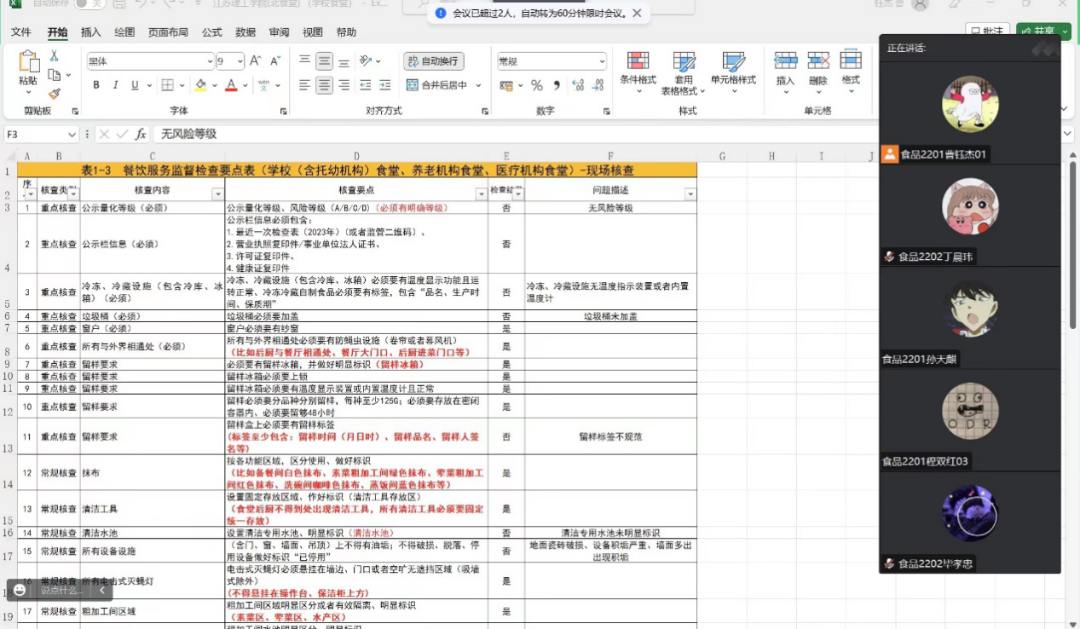Toggle center horizontal alignment button
Viewport: 1080px width, 629px height.
[x=324, y=85]
